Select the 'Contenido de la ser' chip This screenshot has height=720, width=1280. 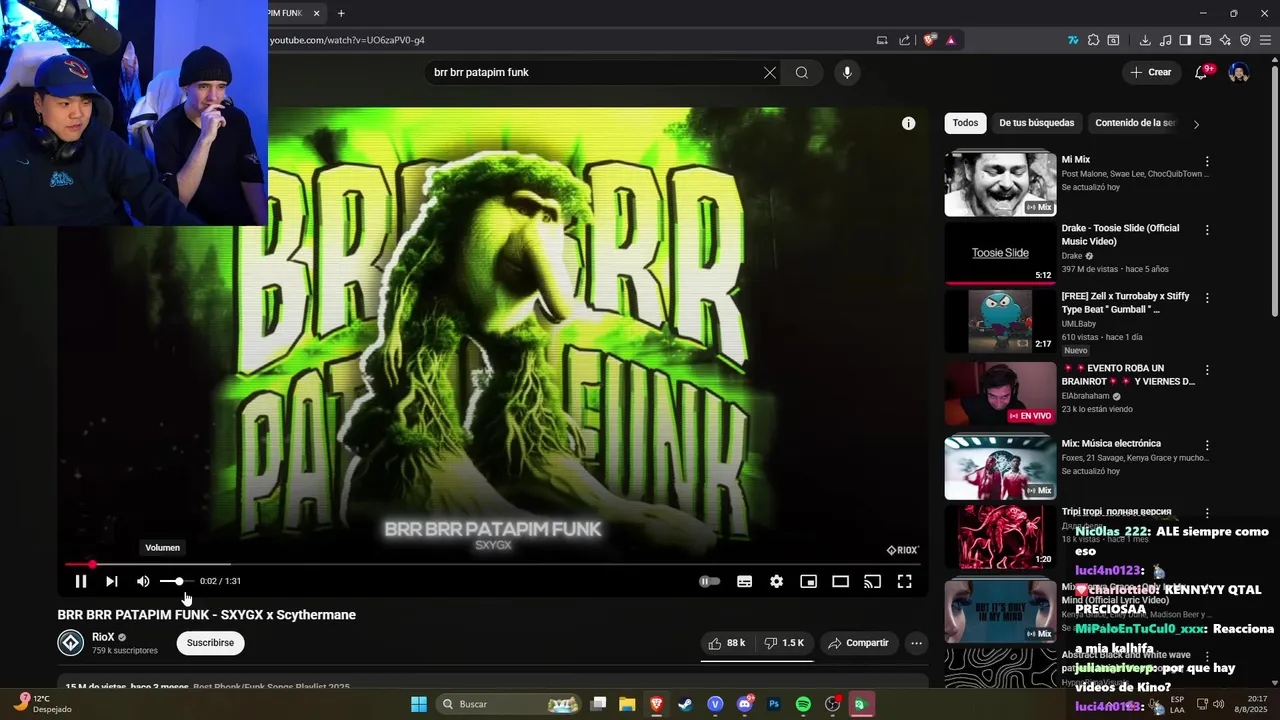click(1135, 123)
